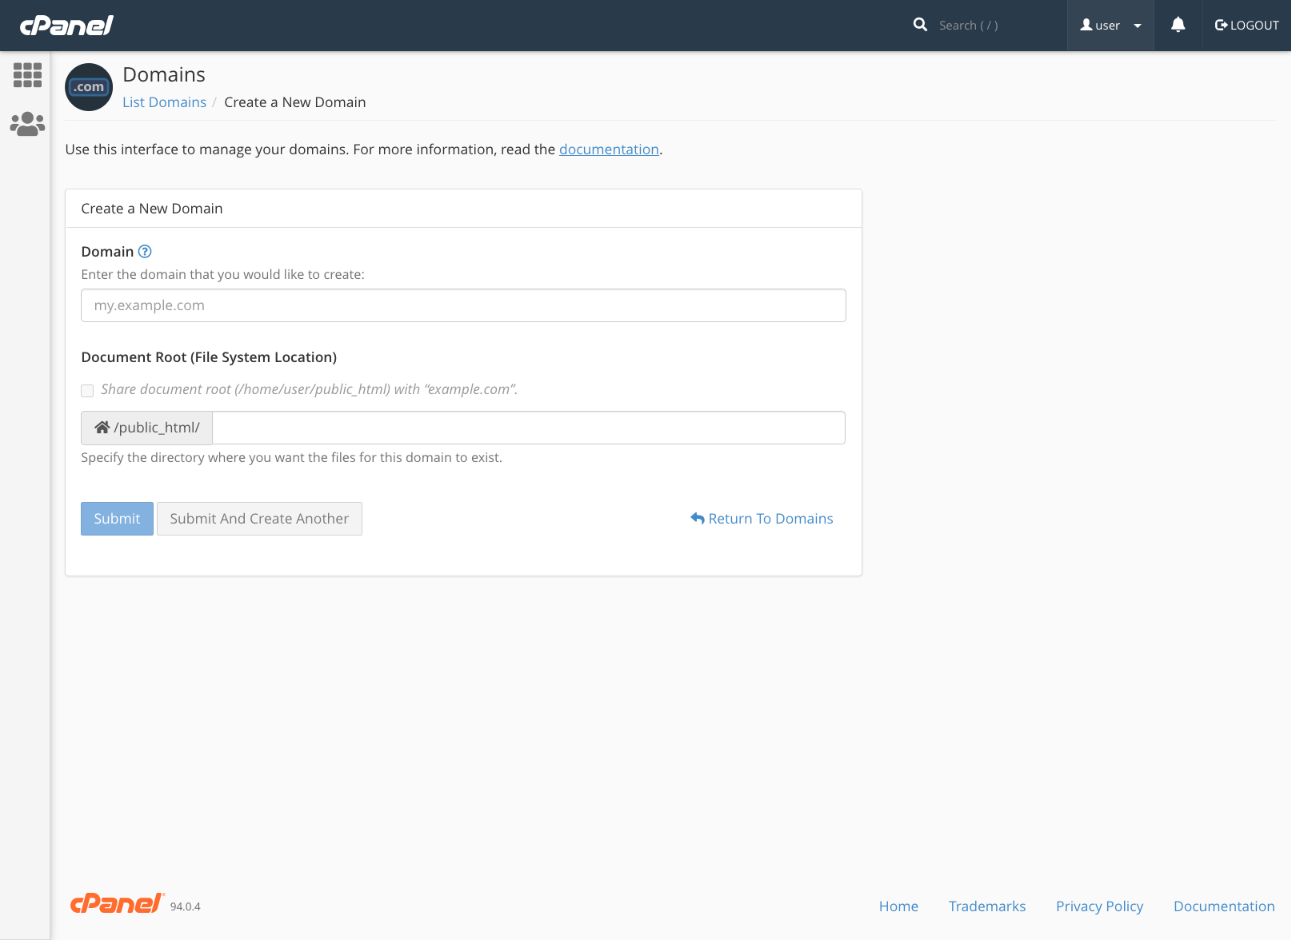The image size is (1291, 941).
Task: Open the Tools grid icon in sidebar
Action: point(27,75)
